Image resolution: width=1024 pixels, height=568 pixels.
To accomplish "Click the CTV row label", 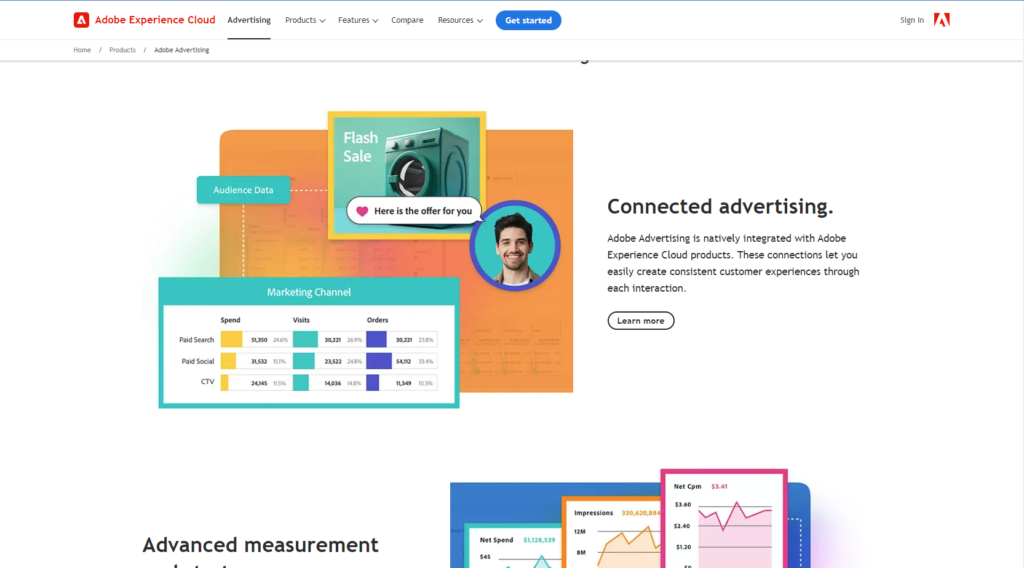I will pos(207,382).
